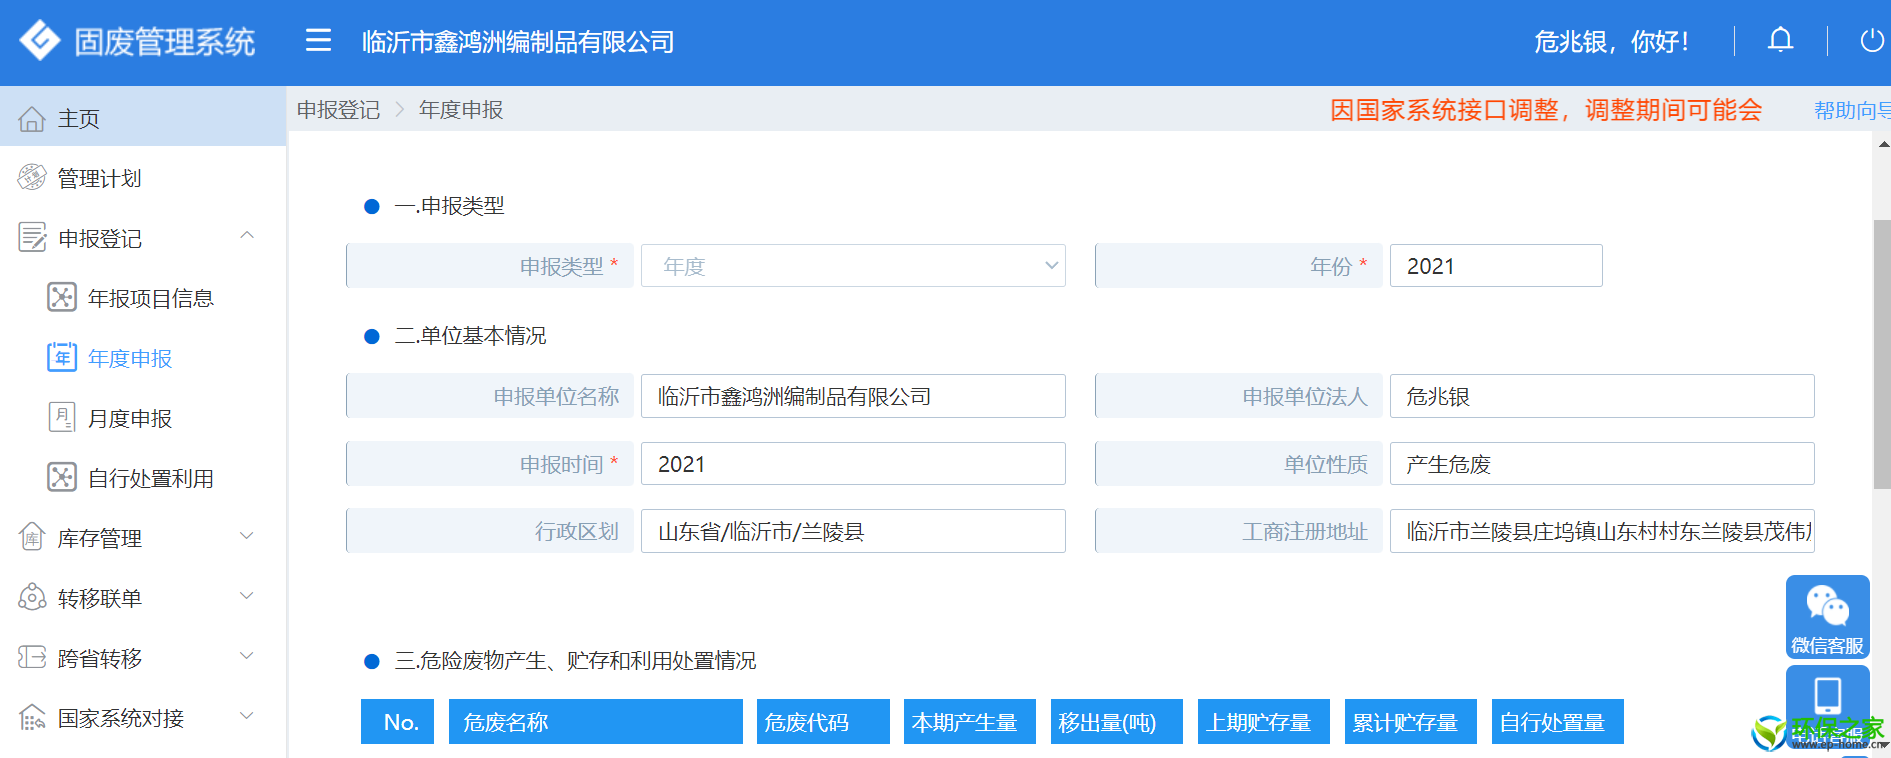Click the scrollbar up arrow
The image size is (1891, 758).
click(1883, 144)
